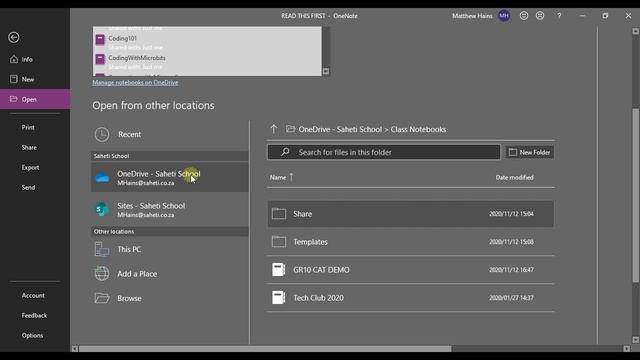Open the Share folder row
Screen dimensions: 640x360
click(411, 213)
